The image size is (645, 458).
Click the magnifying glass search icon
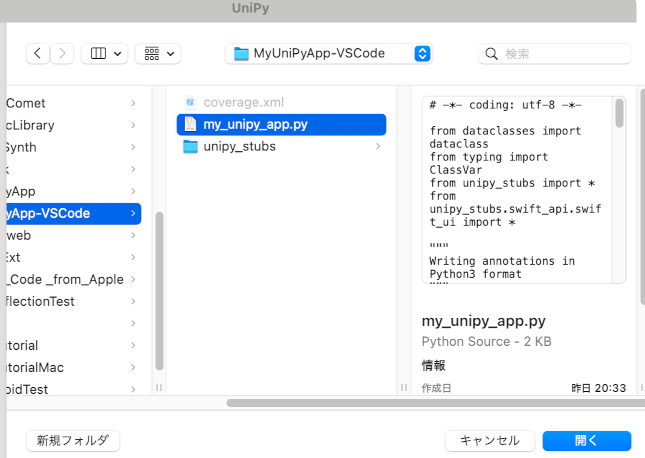[x=491, y=53]
